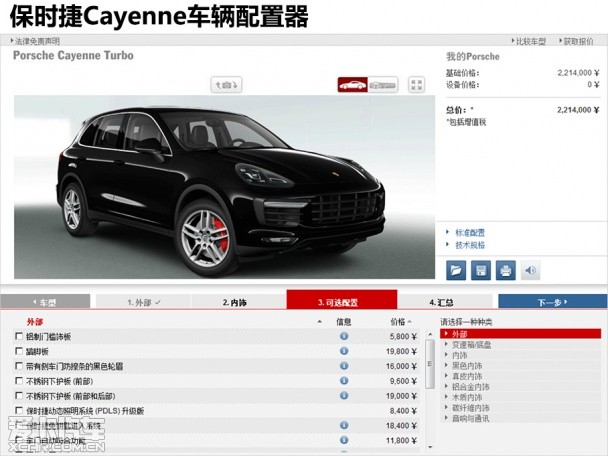Open the 比较车型 link
608x456 pixels.
tap(529, 41)
